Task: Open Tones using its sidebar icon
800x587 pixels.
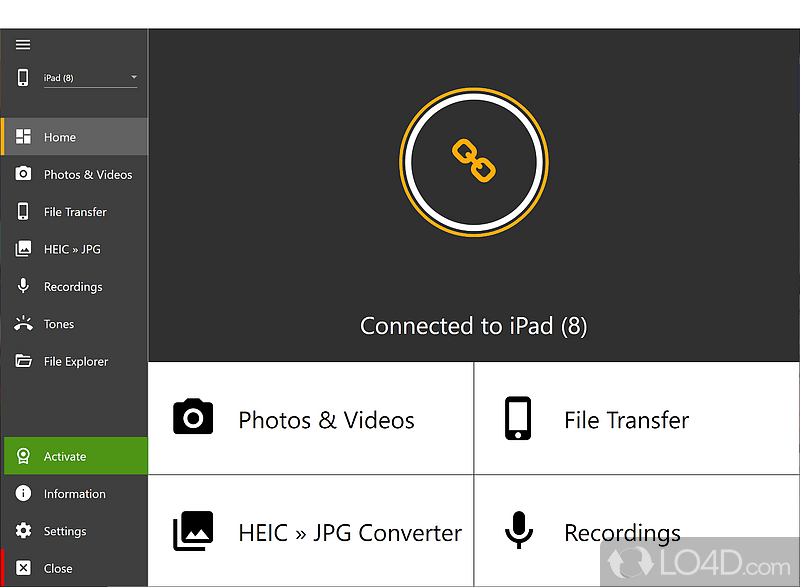Action: [x=23, y=323]
